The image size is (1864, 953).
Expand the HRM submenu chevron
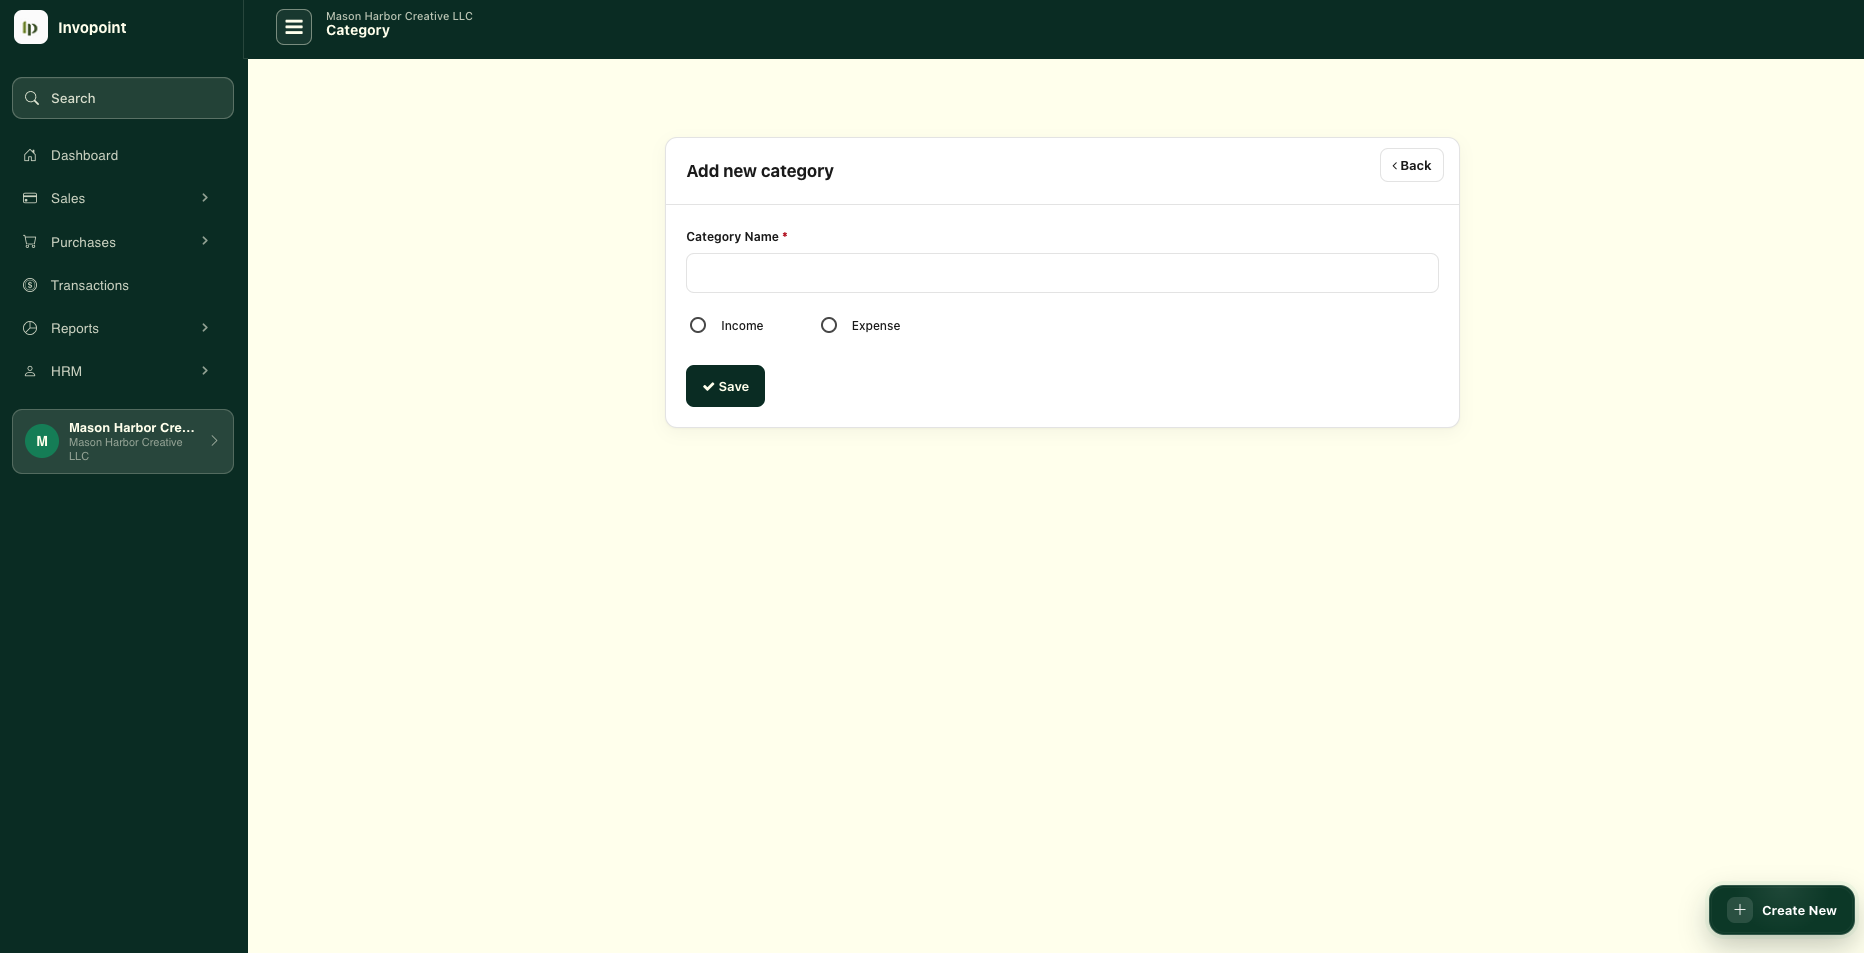205,371
